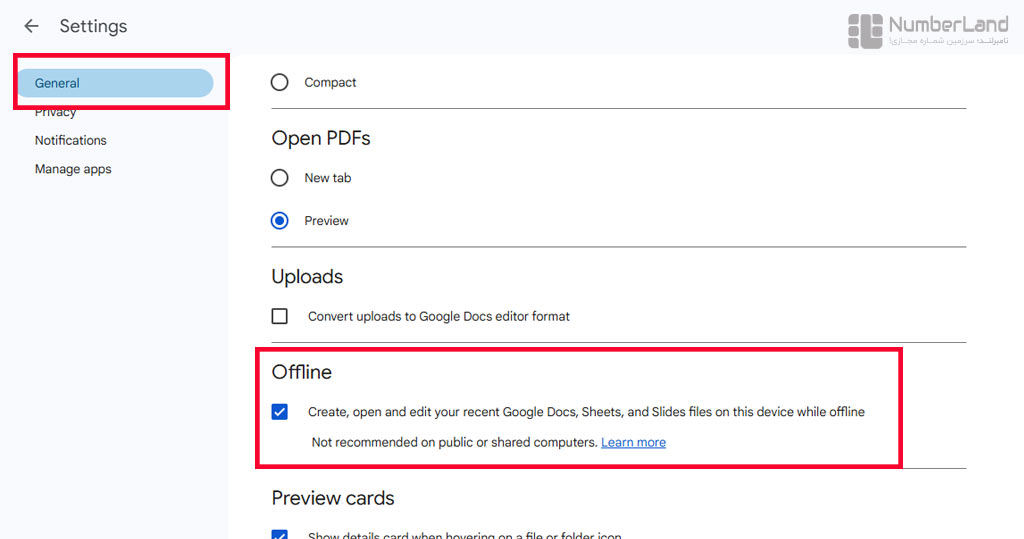Viewport: 1024px width, 539px height.
Task: Toggle the Offline access checkbox
Action: (x=280, y=412)
